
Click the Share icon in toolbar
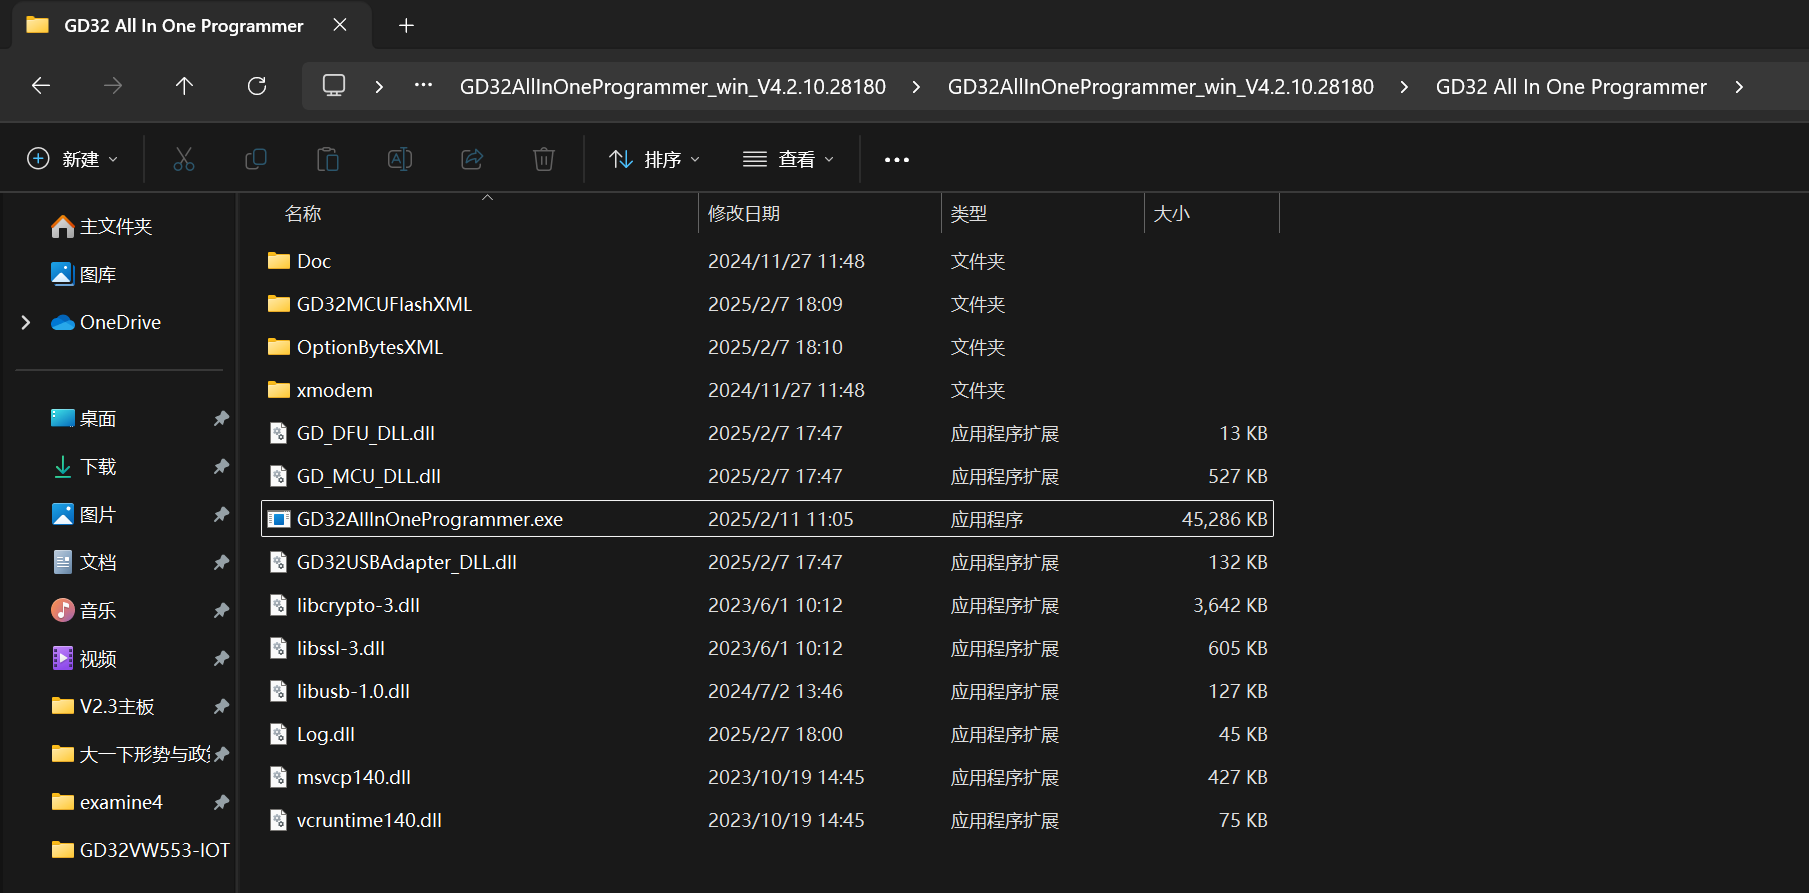[472, 159]
